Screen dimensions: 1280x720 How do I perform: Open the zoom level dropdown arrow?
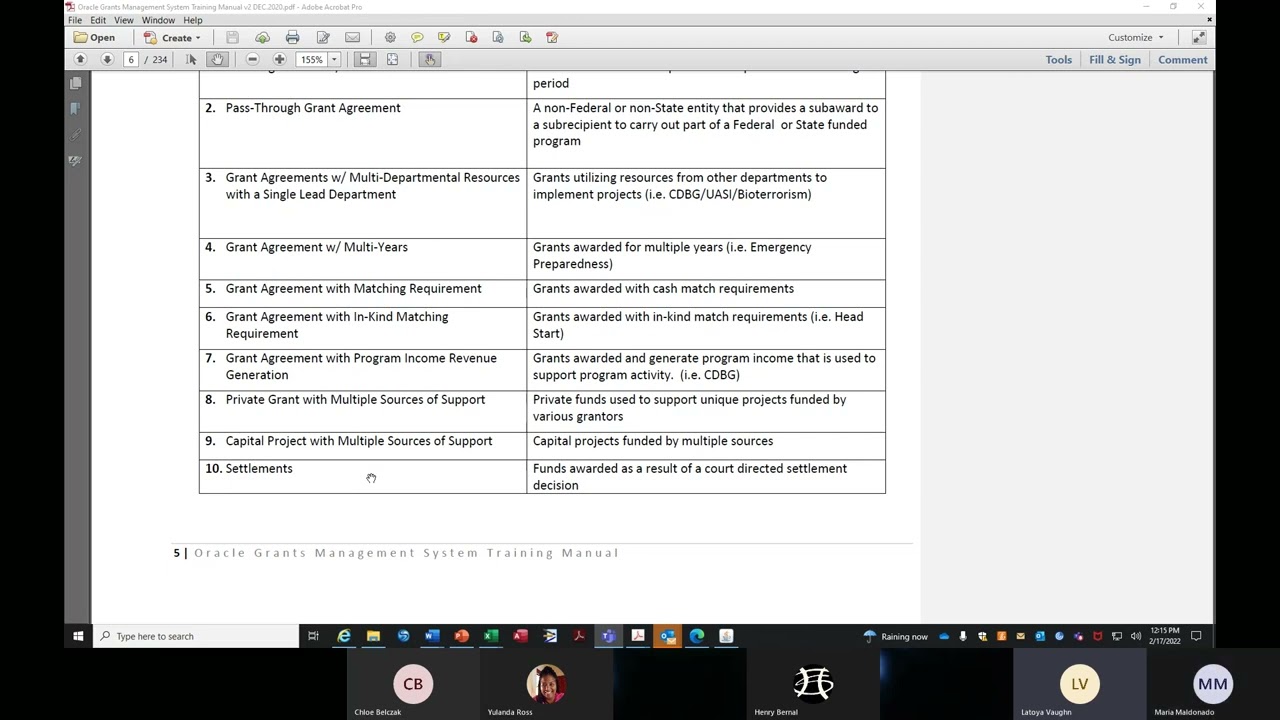(x=334, y=59)
